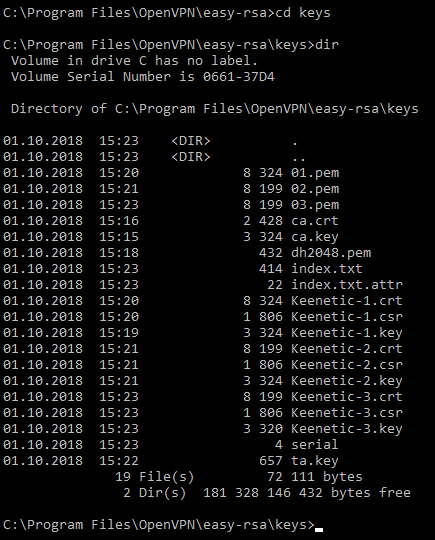Select the volume serial number 0661-37D4
This screenshot has height=540, width=435.
click(239, 77)
